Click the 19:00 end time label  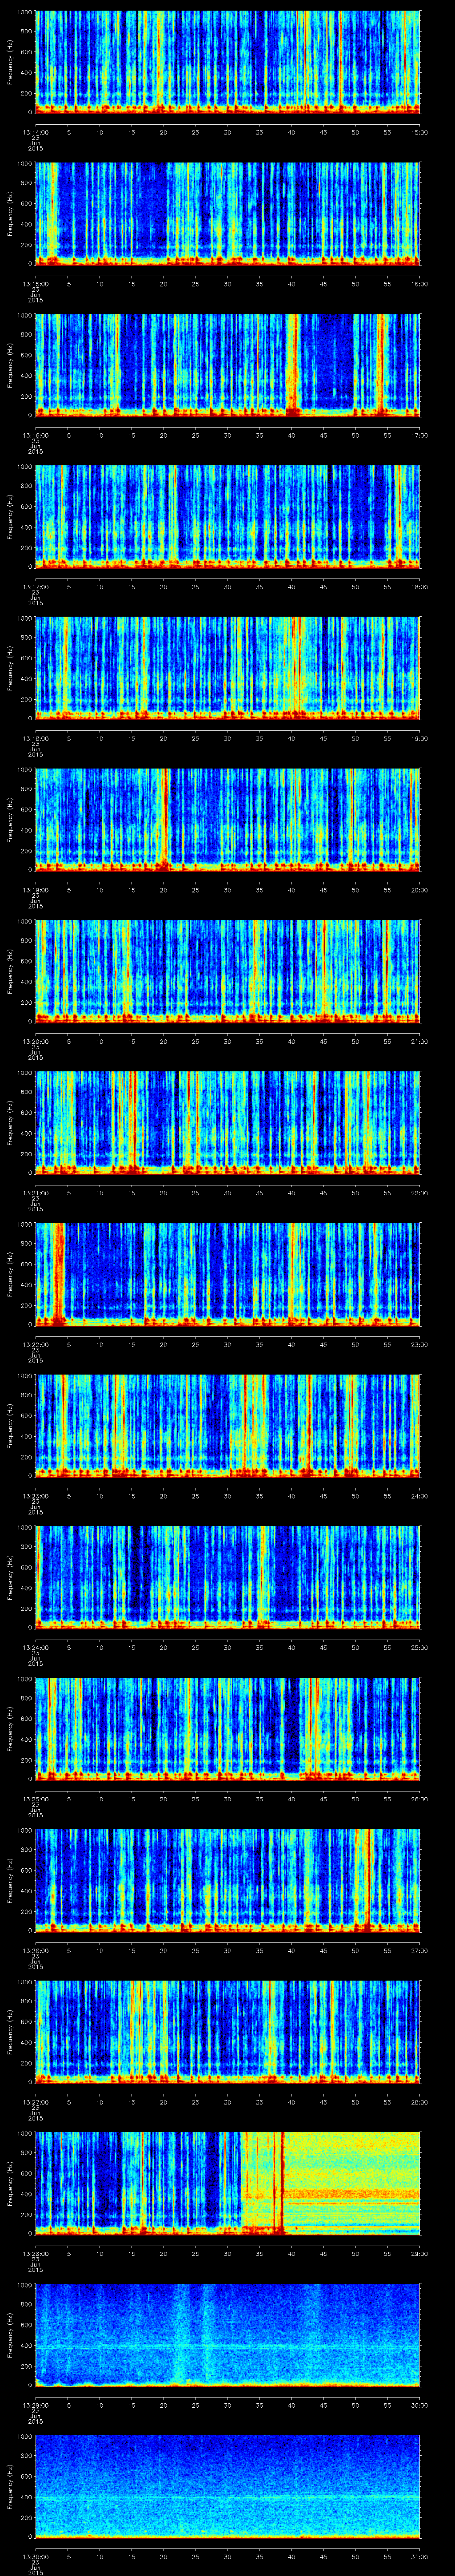click(x=419, y=739)
